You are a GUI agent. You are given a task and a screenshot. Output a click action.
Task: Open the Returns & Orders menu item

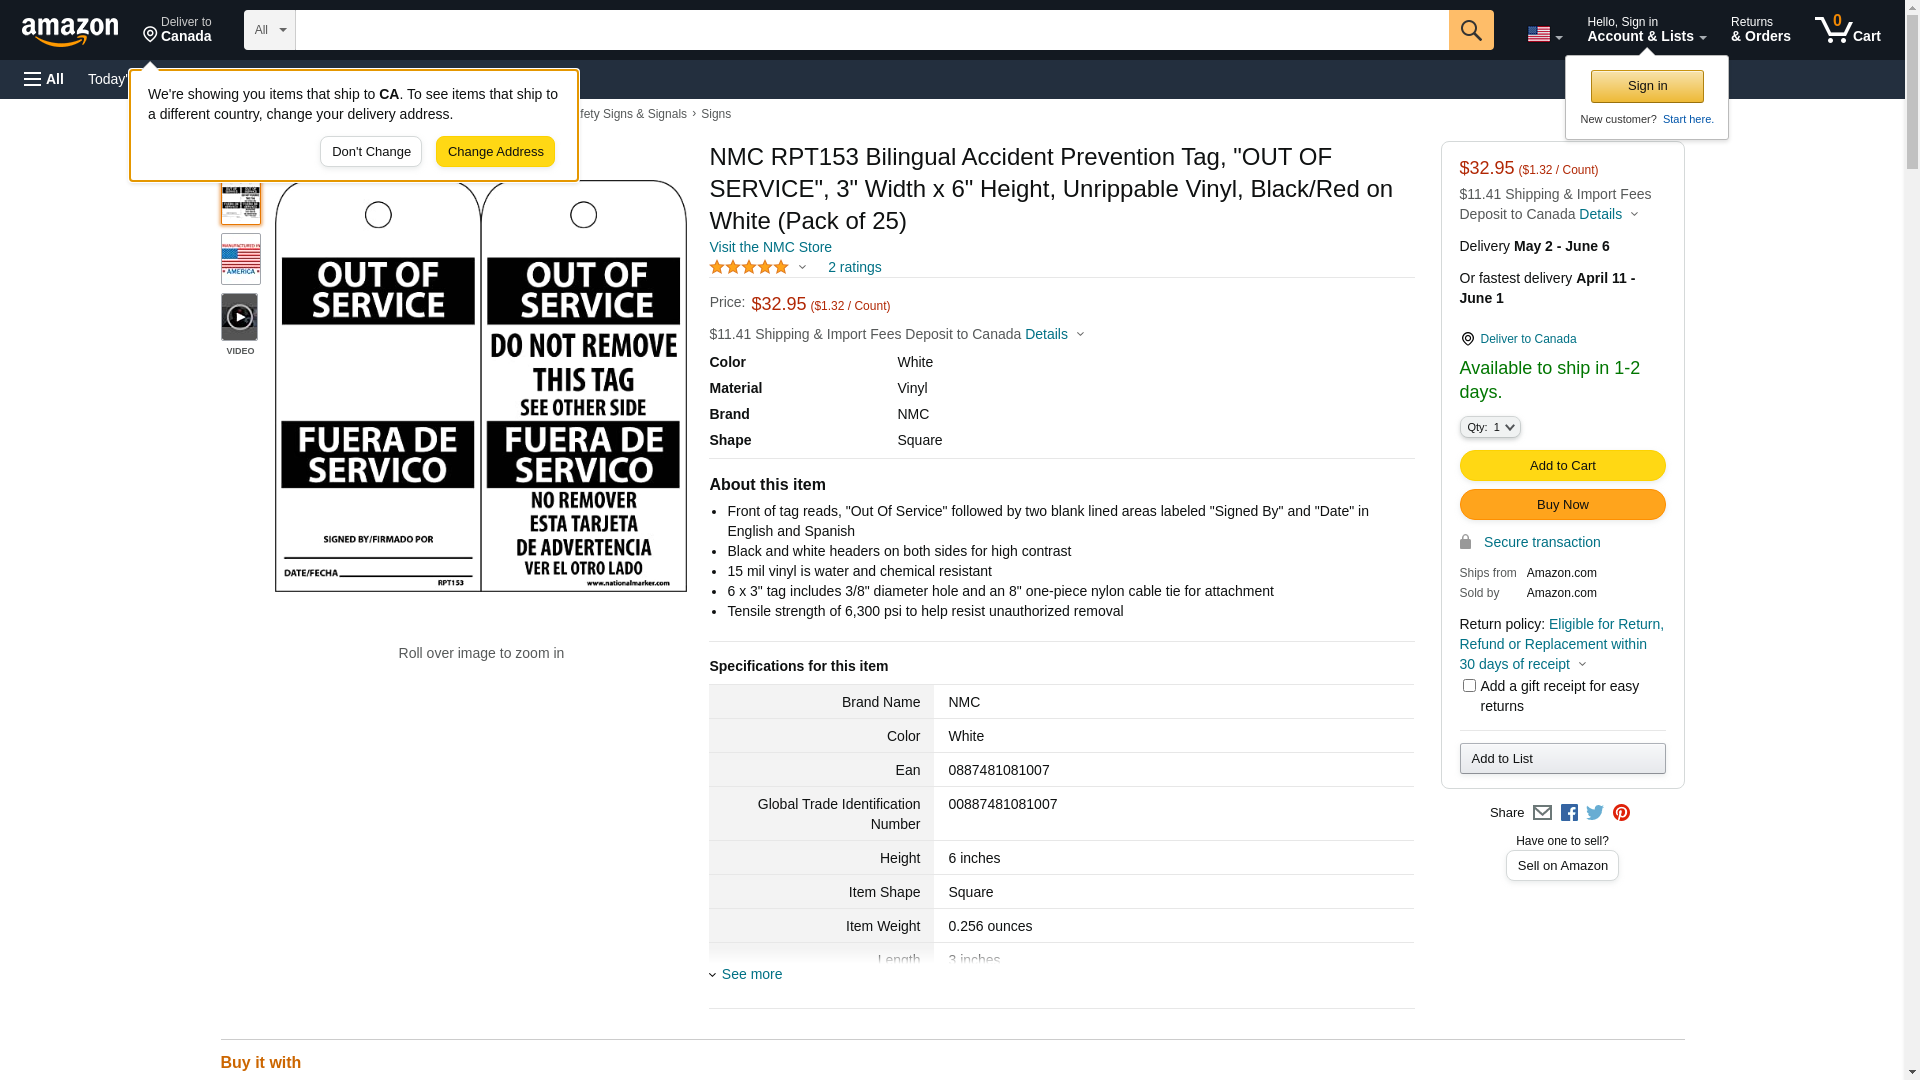pyautogui.click(x=1760, y=30)
